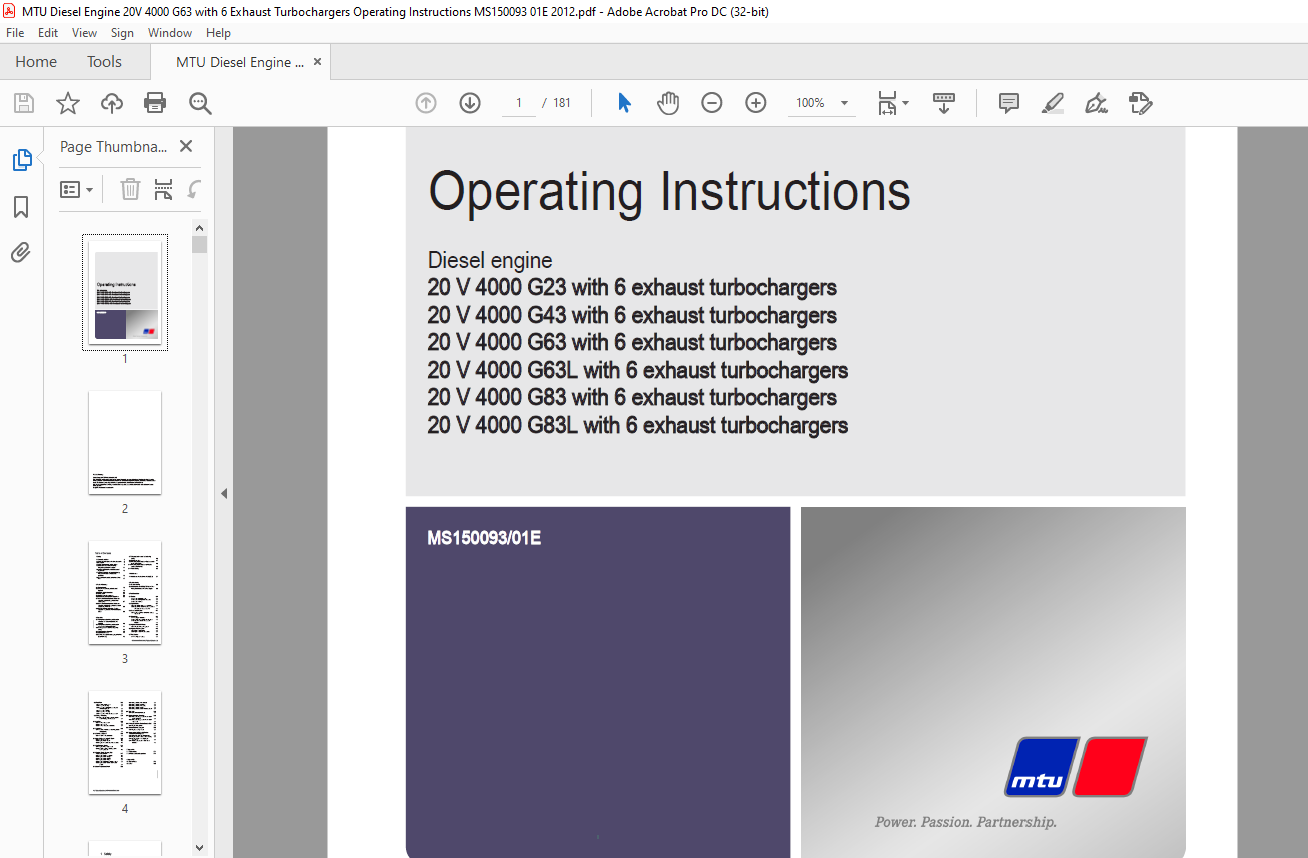Image resolution: width=1308 pixels, height=858 pixels.
Task: Zoom out with the minus icon
Action: tap(712, 103)
